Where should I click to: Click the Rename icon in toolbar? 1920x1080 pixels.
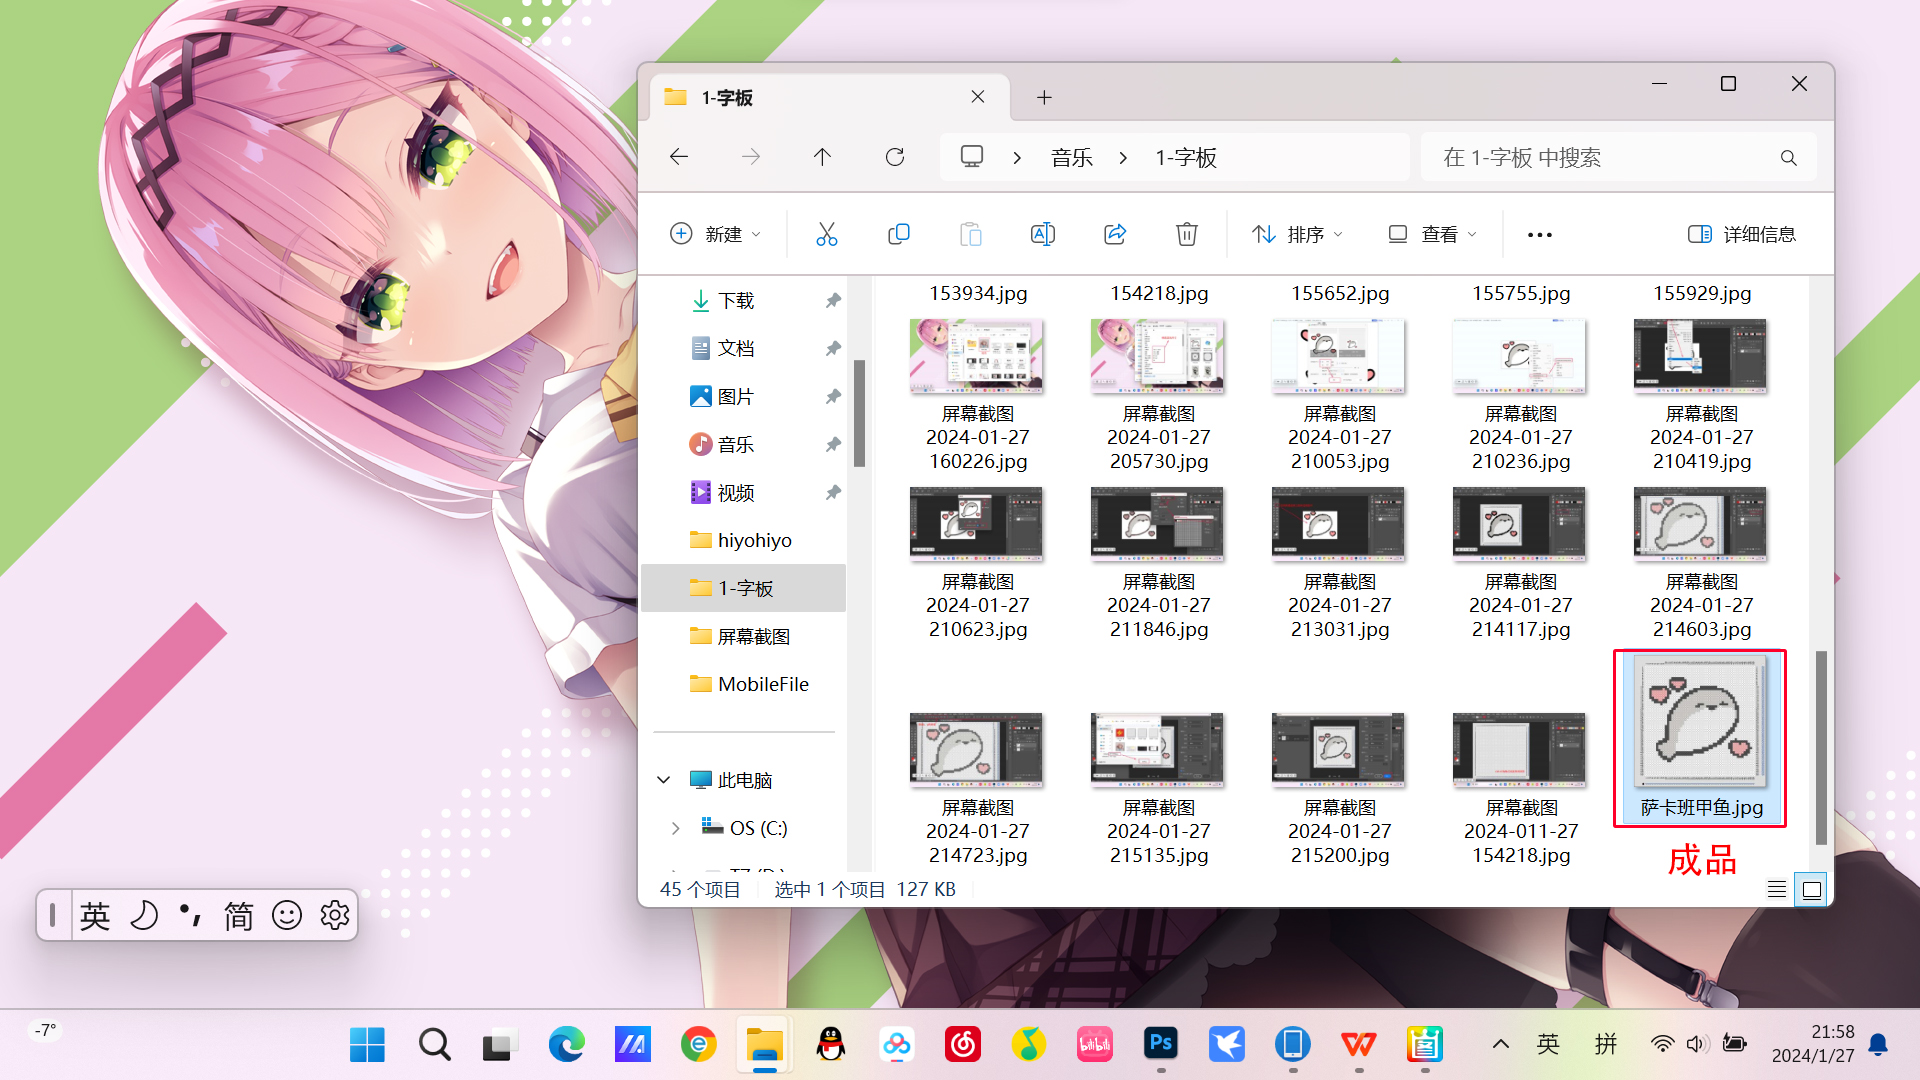[1042, 234]
